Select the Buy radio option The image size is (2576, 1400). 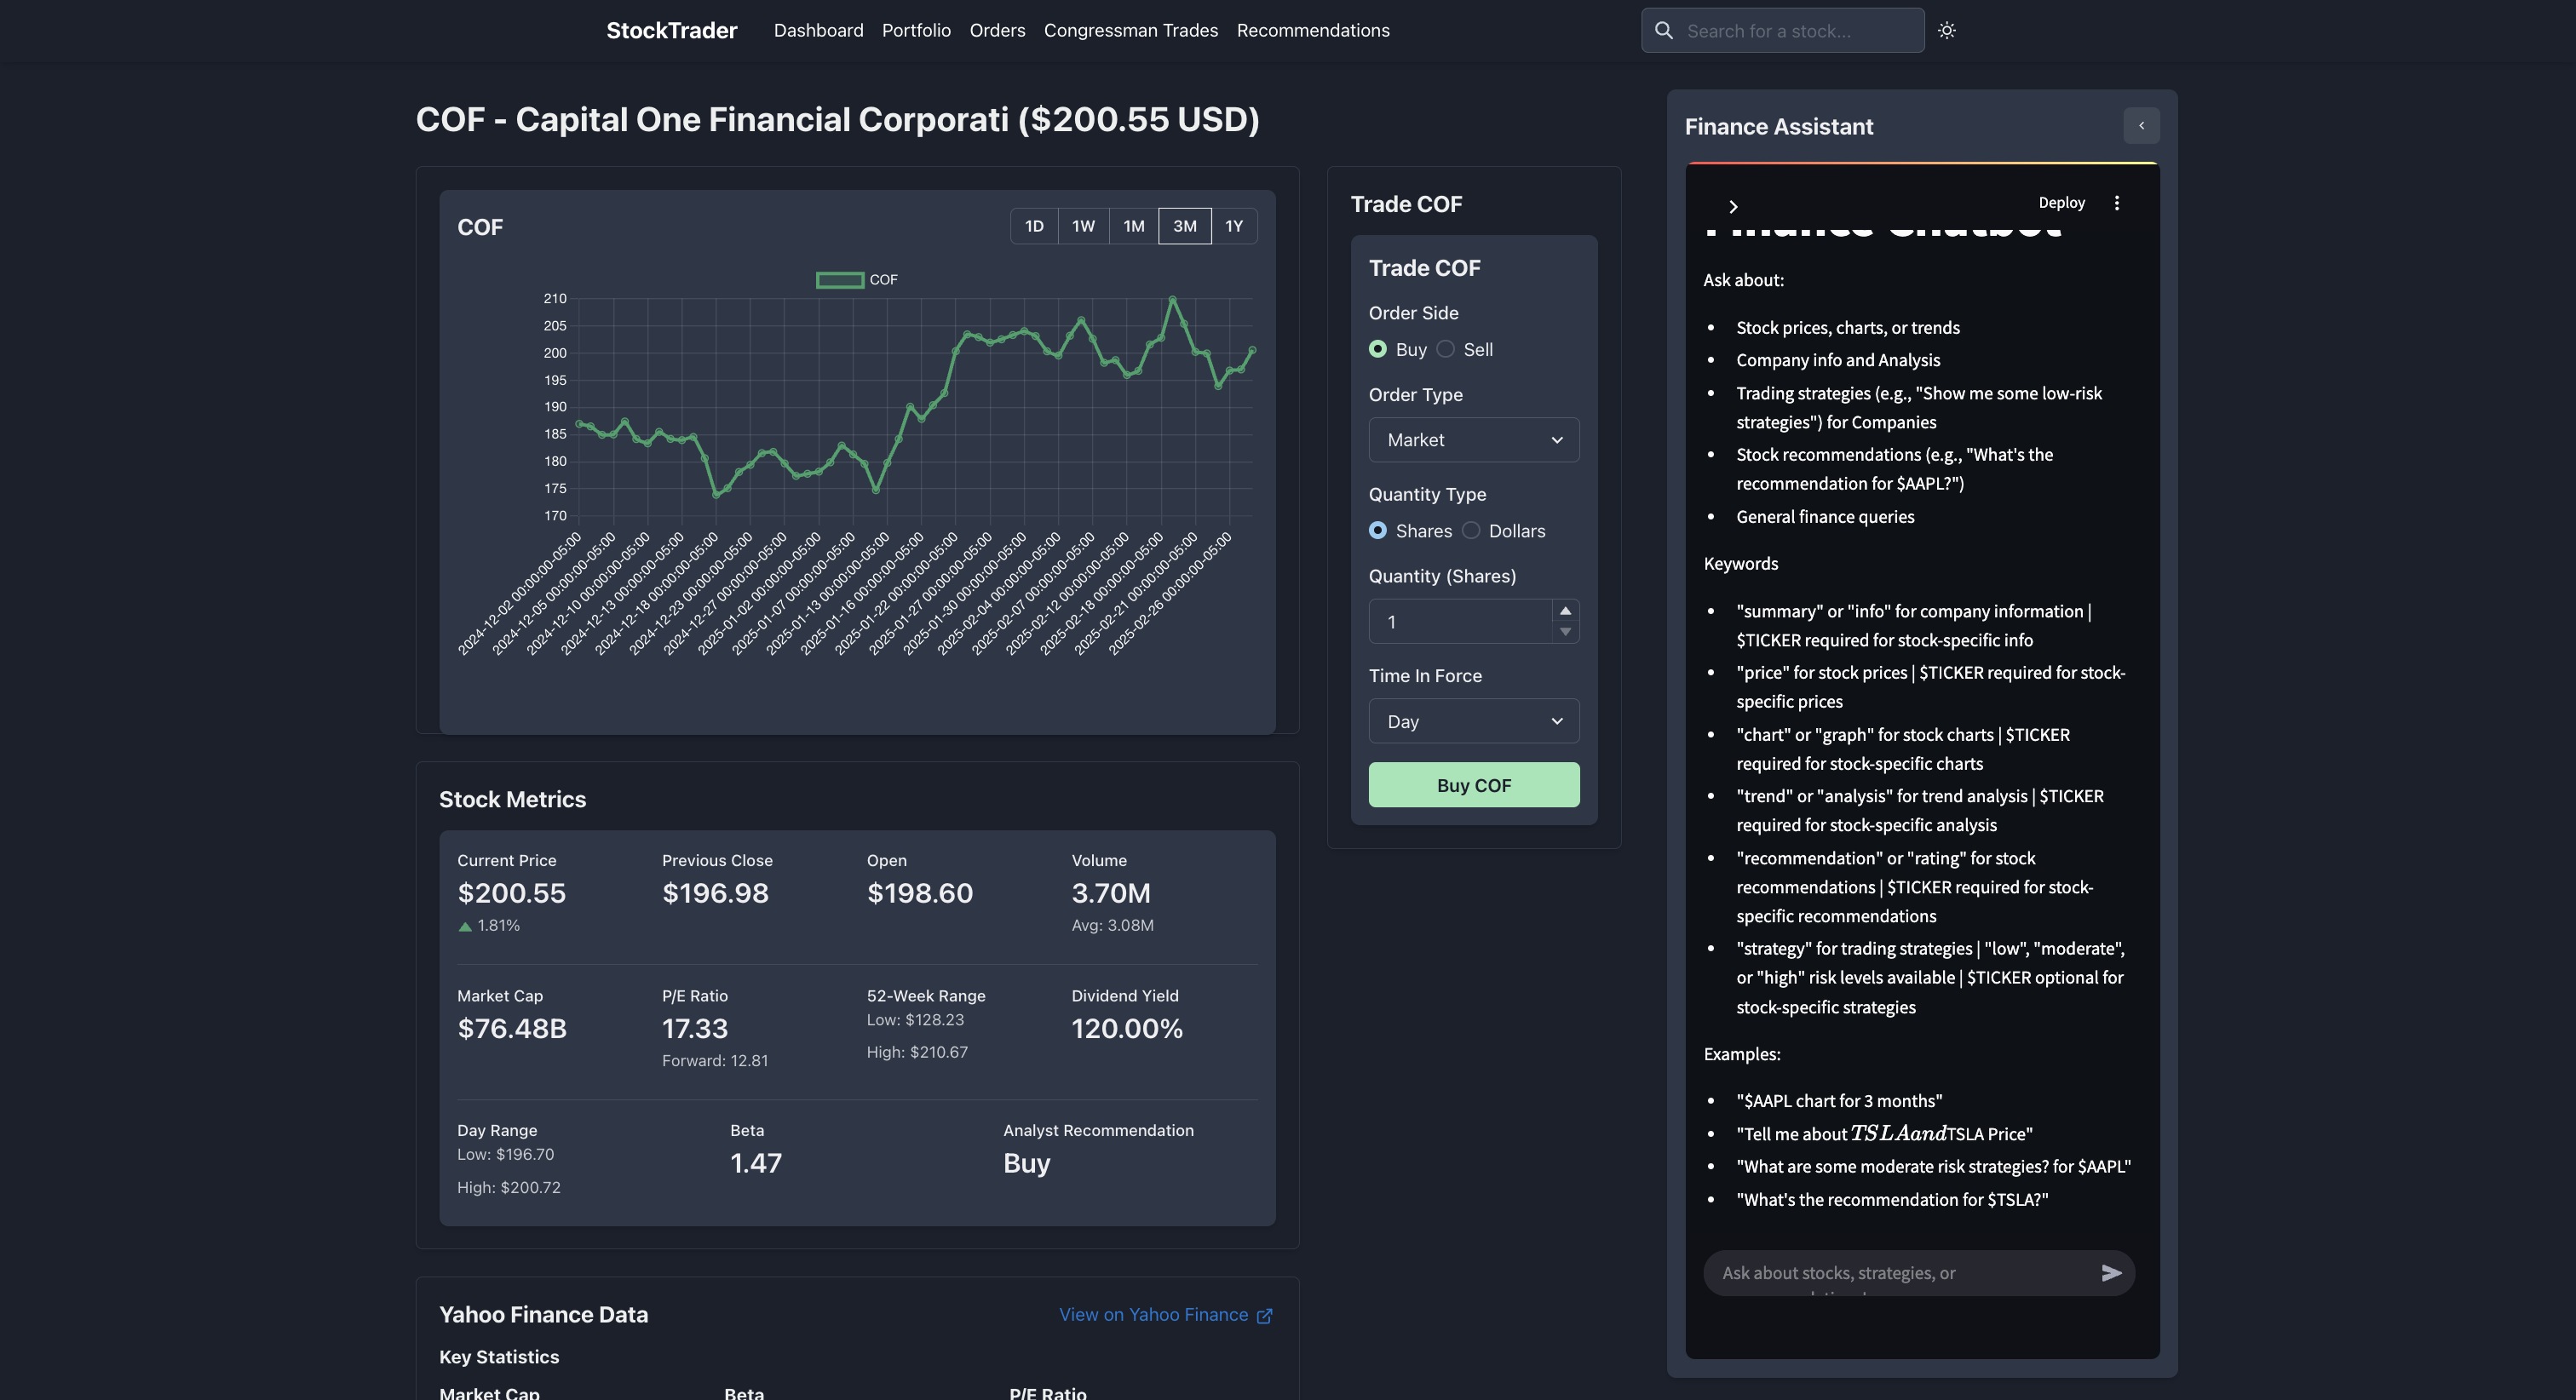1378,349
